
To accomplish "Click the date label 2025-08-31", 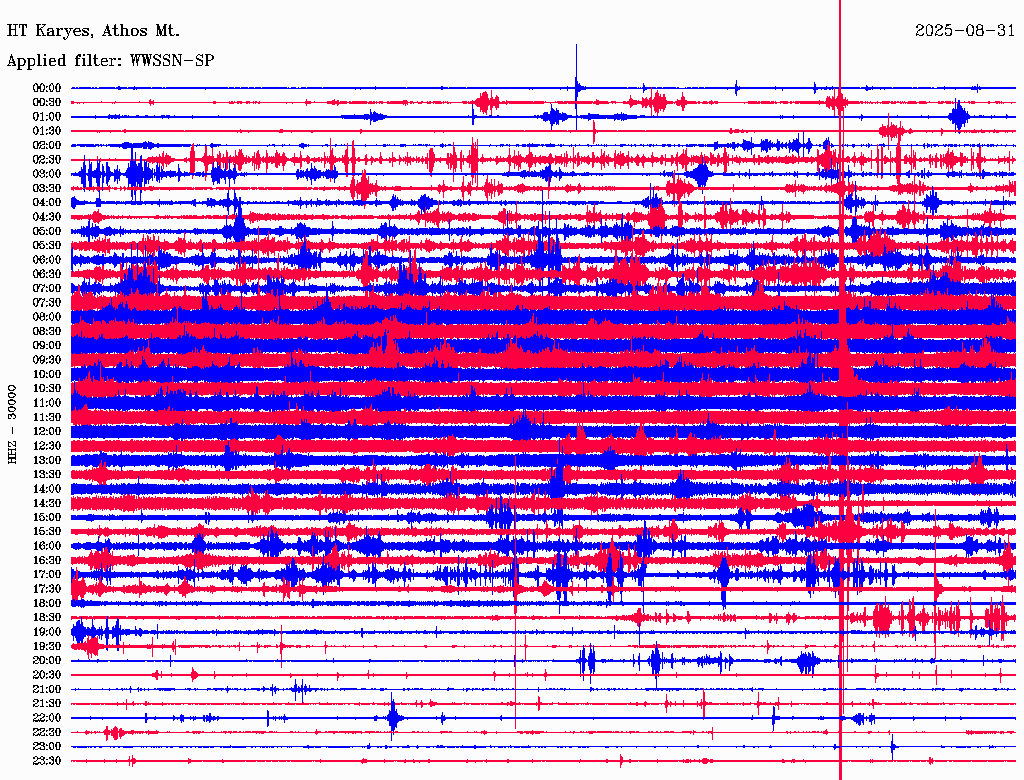I will click(965, 31).
